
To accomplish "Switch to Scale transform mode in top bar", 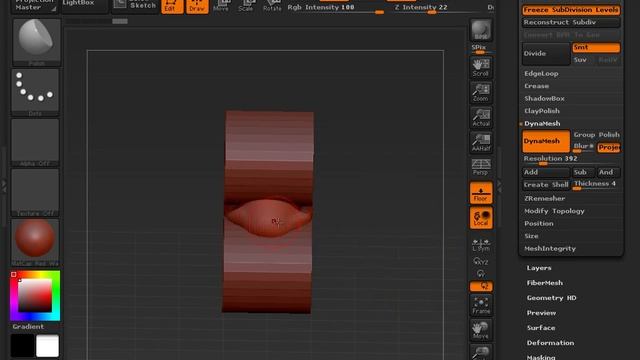I will tap(246, 6).
